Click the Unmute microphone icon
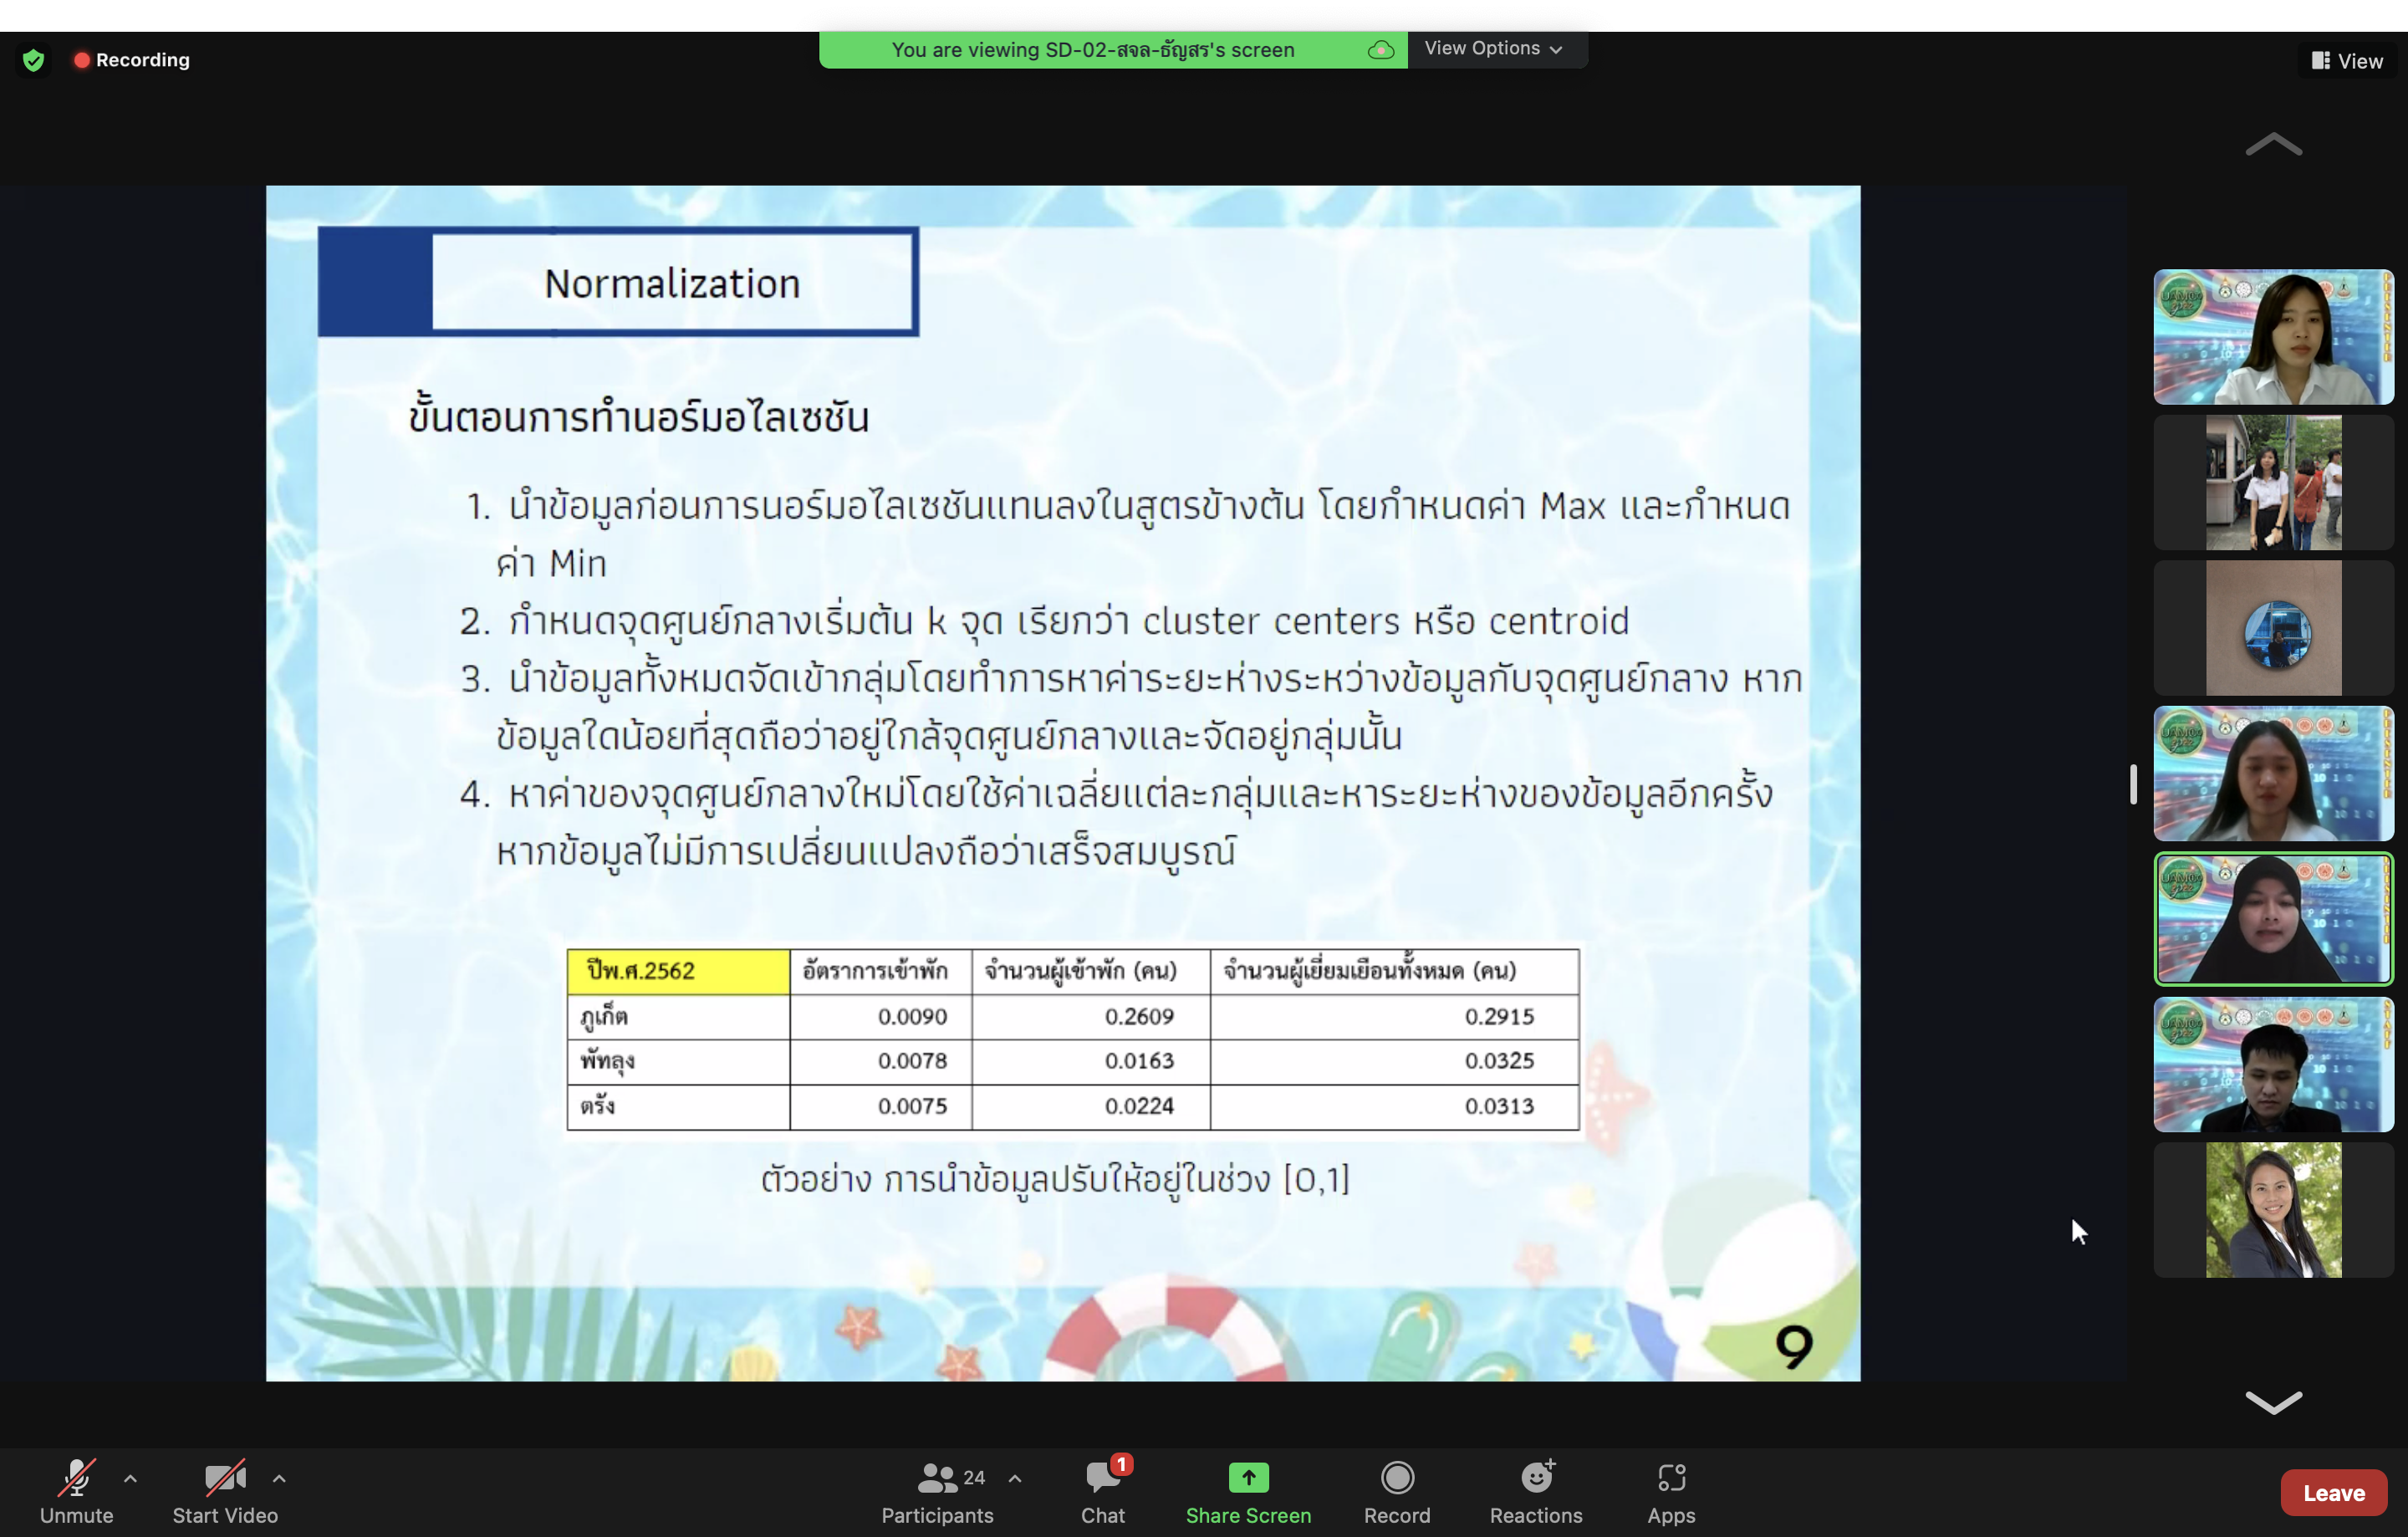The height and width of the screenshot is (1537, 2408). click(x=76, y=1478)
